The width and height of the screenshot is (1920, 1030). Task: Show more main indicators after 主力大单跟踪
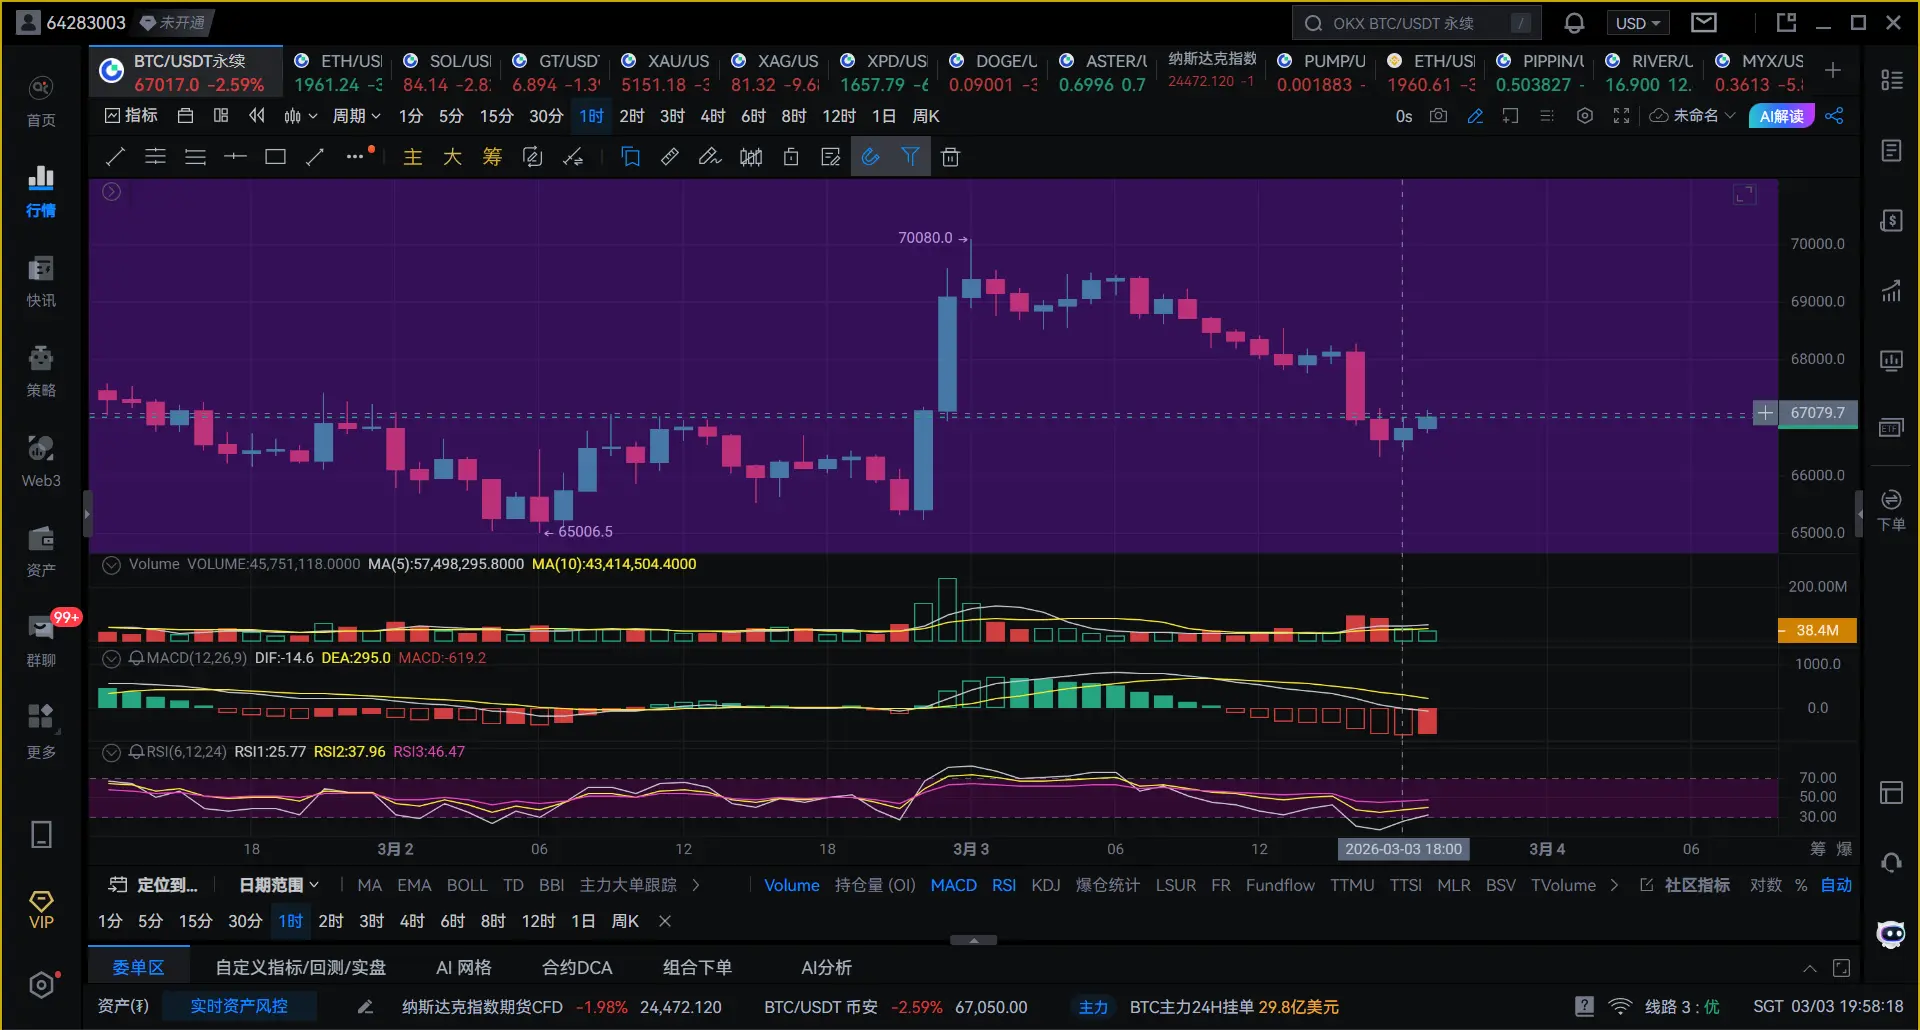696,885
